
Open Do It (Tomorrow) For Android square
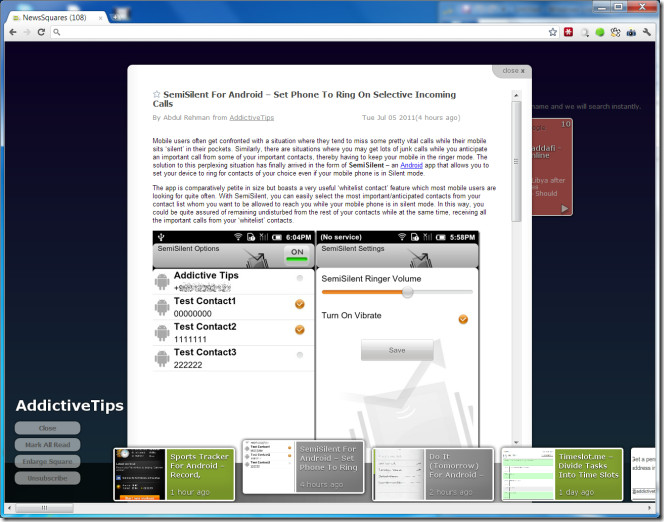(433, 474)
